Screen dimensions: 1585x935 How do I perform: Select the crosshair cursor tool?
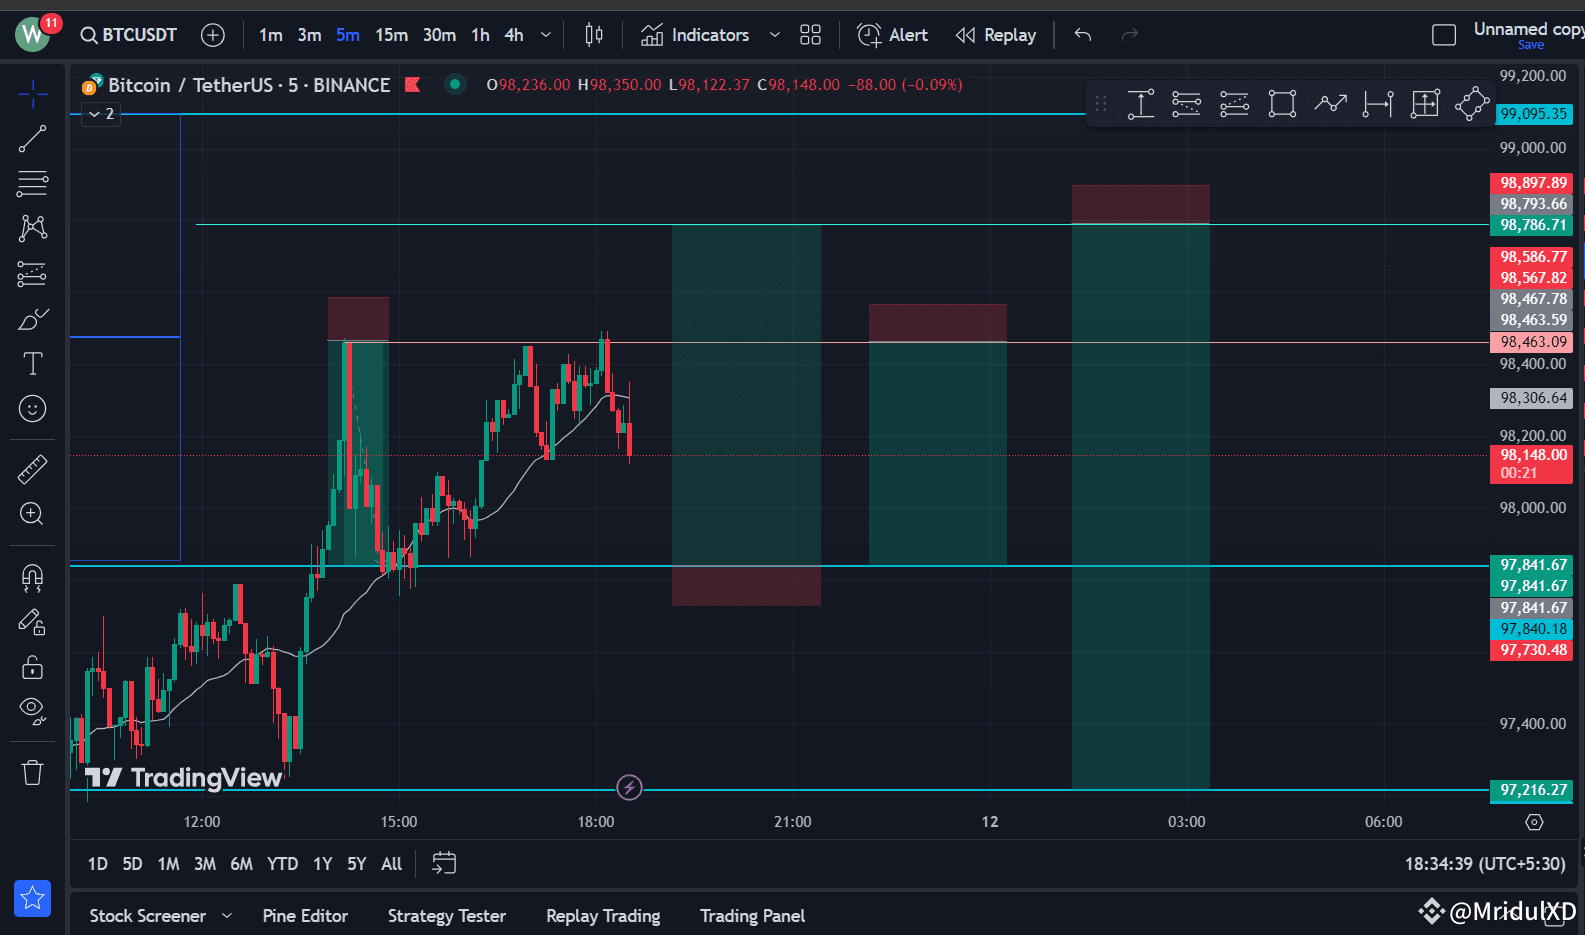(x=32, y=95)
